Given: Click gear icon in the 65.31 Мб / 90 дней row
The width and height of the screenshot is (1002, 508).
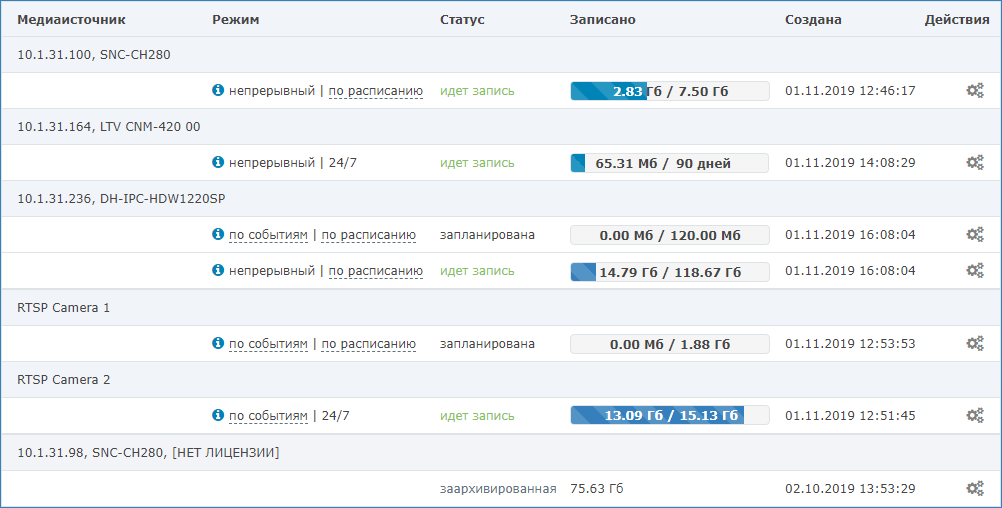Looking at the screenshot, I should tap(974, 163).
